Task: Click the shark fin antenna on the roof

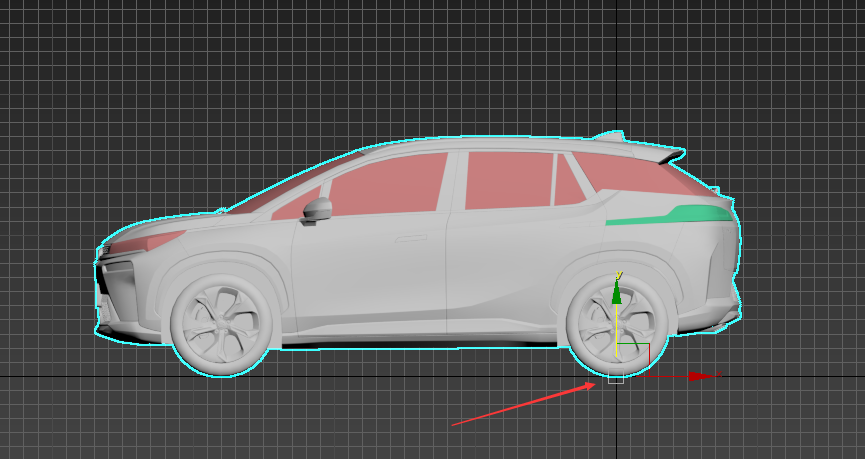Action: pos(609,134)
